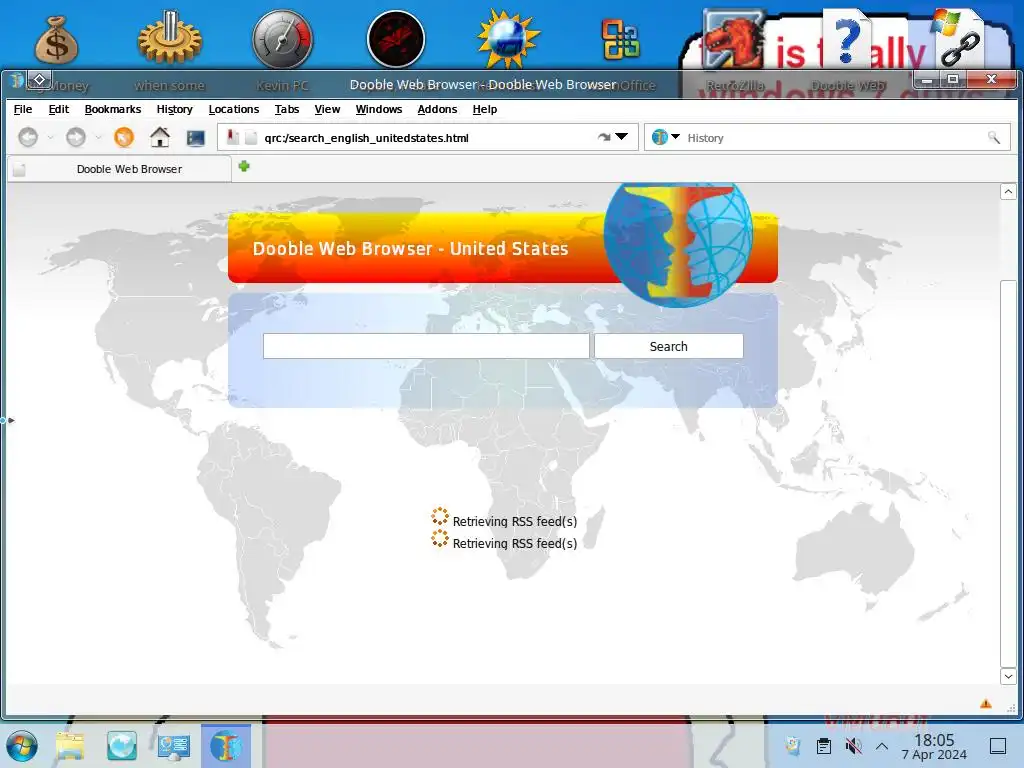Click the Back navigation arrow button
The width and height of the screenshot is (1024, 768).
click(27, 137)
